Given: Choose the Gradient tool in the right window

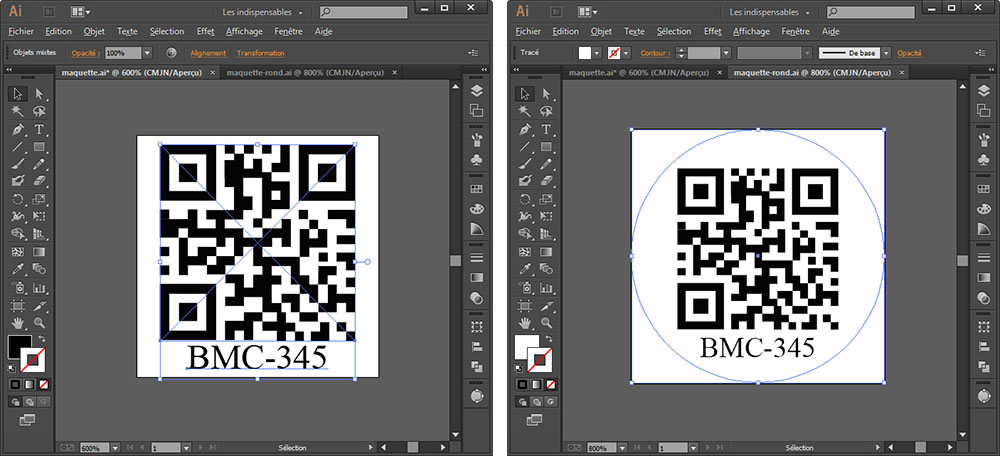Looking at the screenshot, I should click(x=546, y=251).
